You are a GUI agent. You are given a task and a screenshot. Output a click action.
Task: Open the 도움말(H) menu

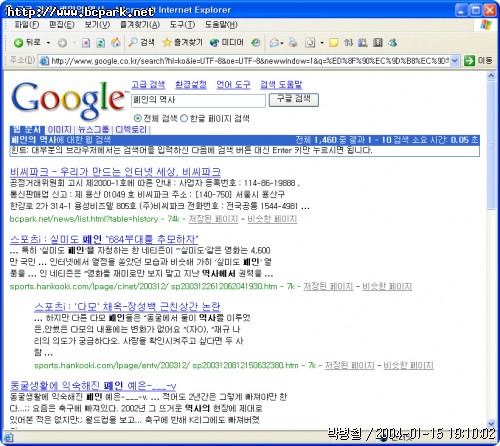[221, 25]
